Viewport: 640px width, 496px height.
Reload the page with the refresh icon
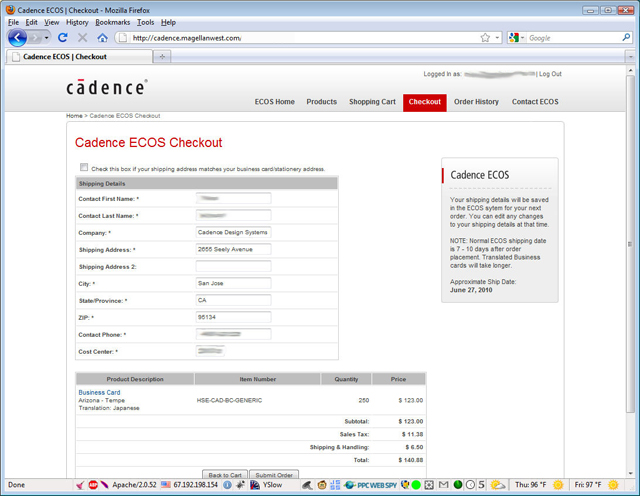coord(62,38)
